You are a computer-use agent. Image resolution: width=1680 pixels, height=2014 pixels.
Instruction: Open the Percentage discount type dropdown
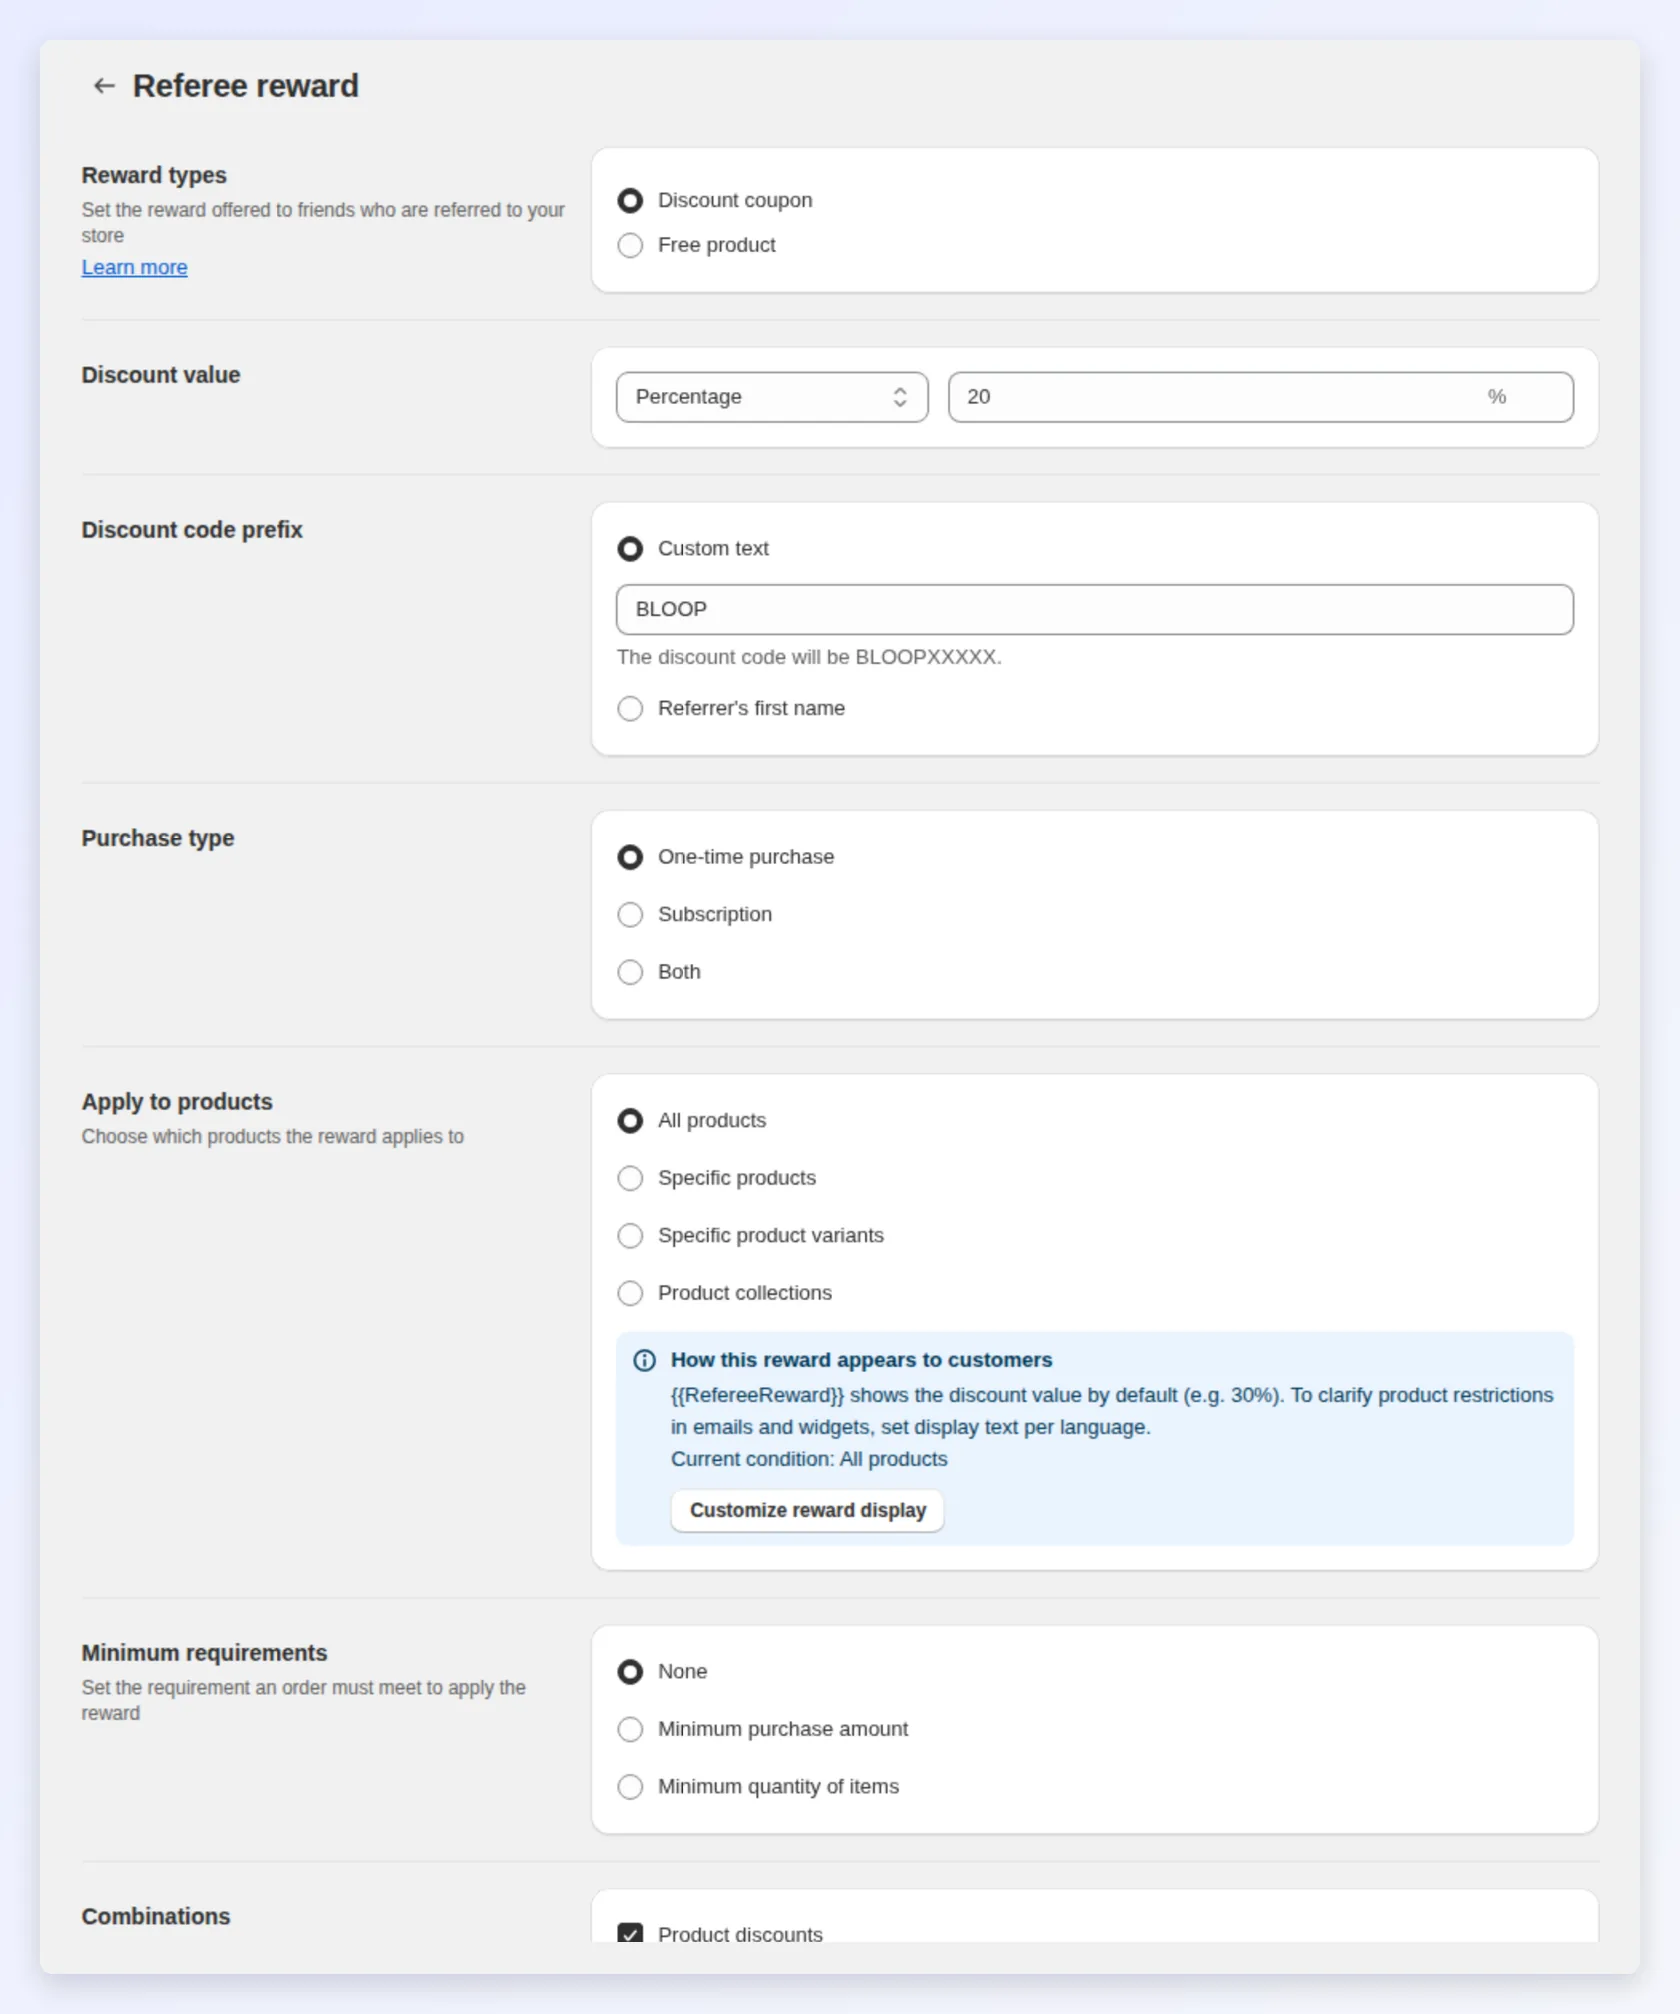tap(772, 397)
